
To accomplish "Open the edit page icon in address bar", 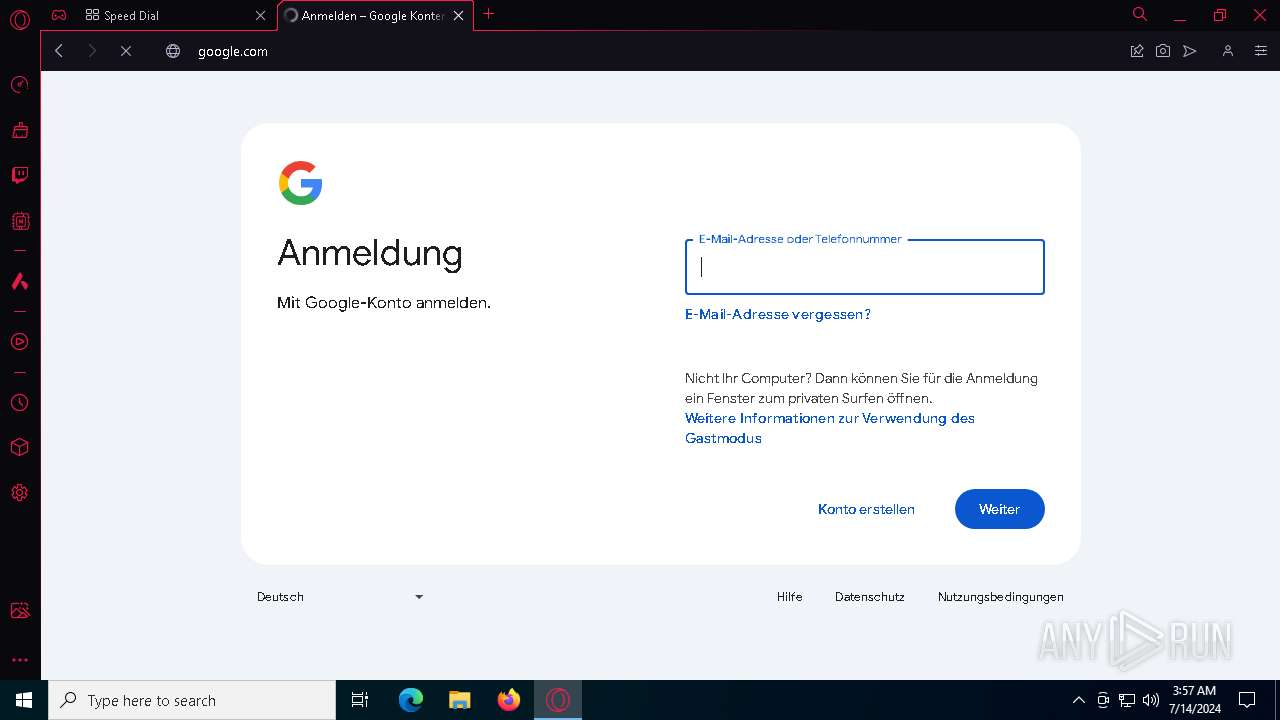I will pyautogui.click(x=1137, y=51).
